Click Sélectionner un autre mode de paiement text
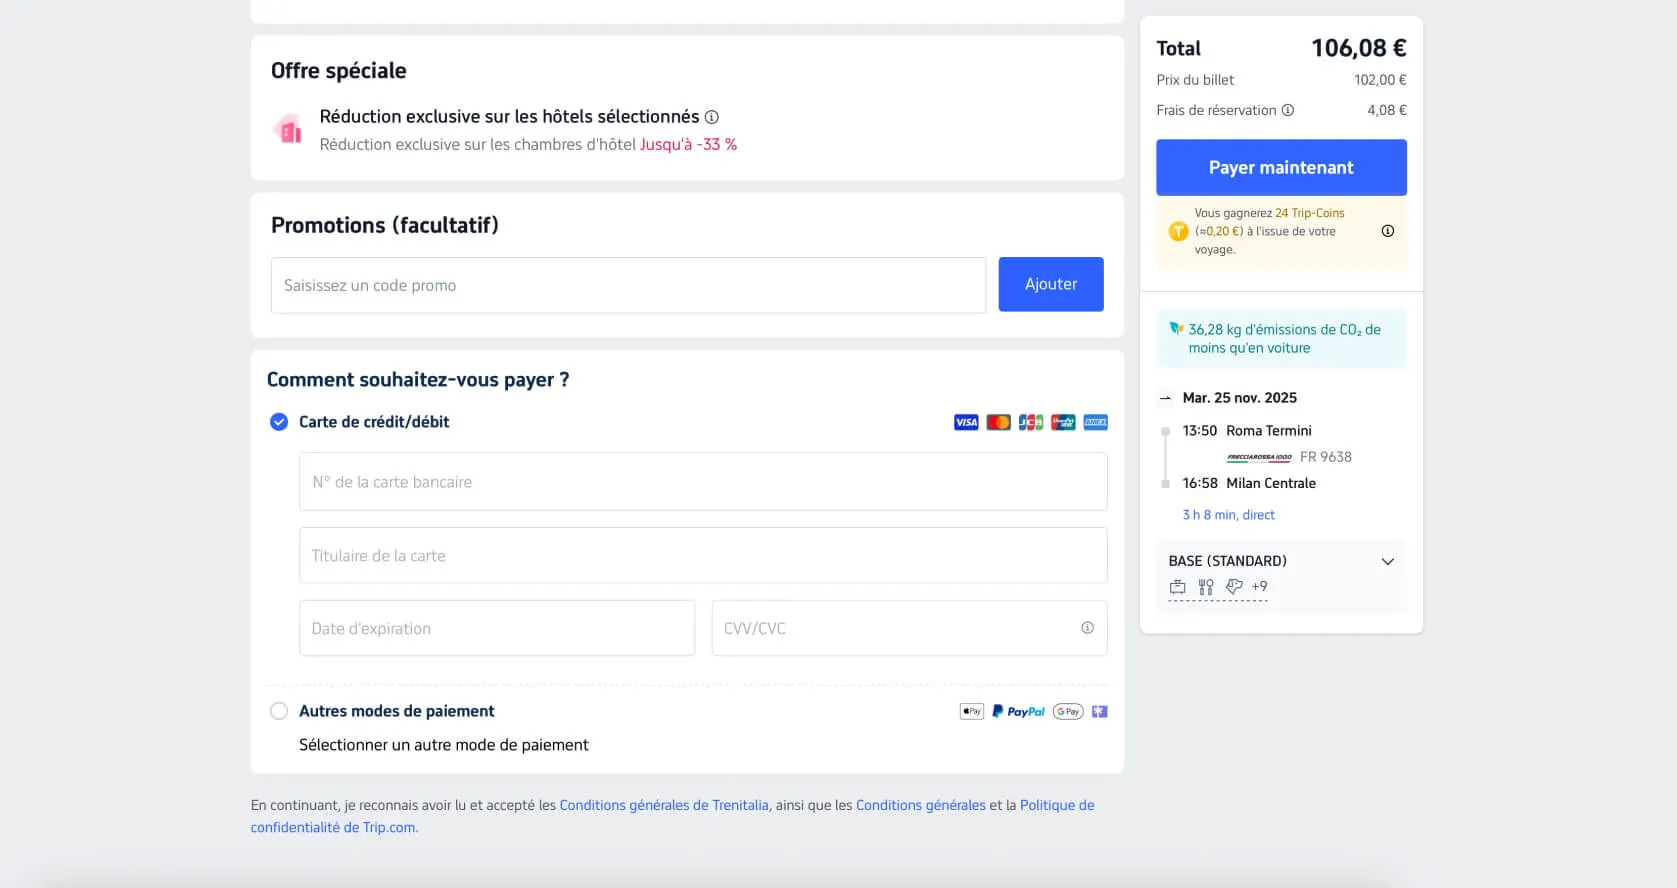 click(x=444, y=745)
